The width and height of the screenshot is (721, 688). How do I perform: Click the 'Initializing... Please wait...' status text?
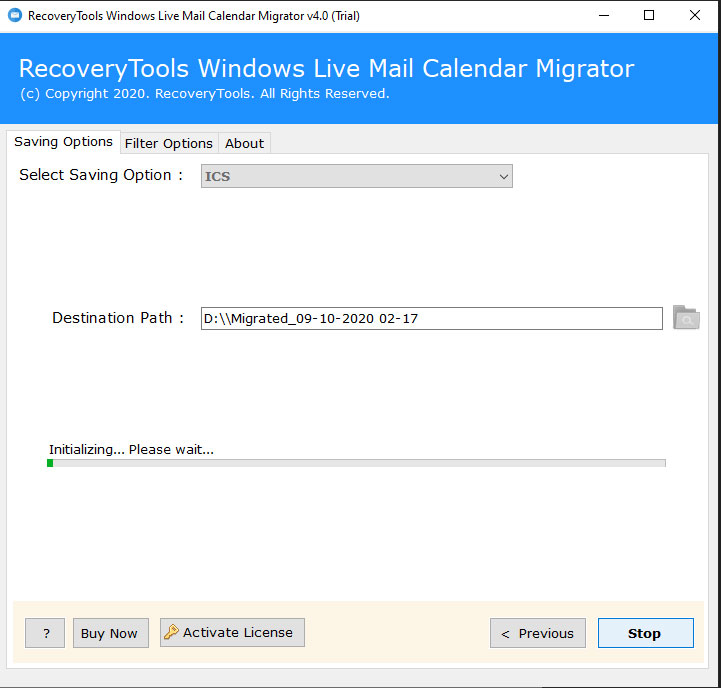tap(132, 449)
